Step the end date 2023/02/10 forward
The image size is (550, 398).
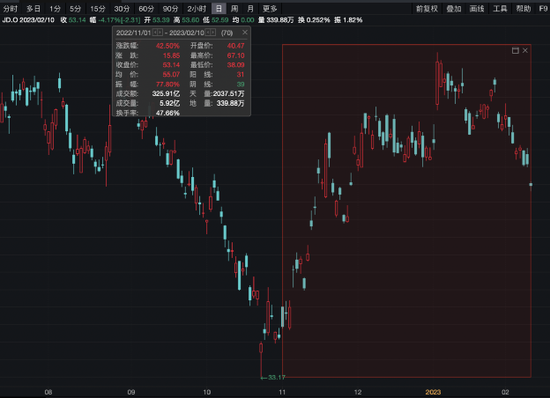pyautogui.click(x=213, y=32)
